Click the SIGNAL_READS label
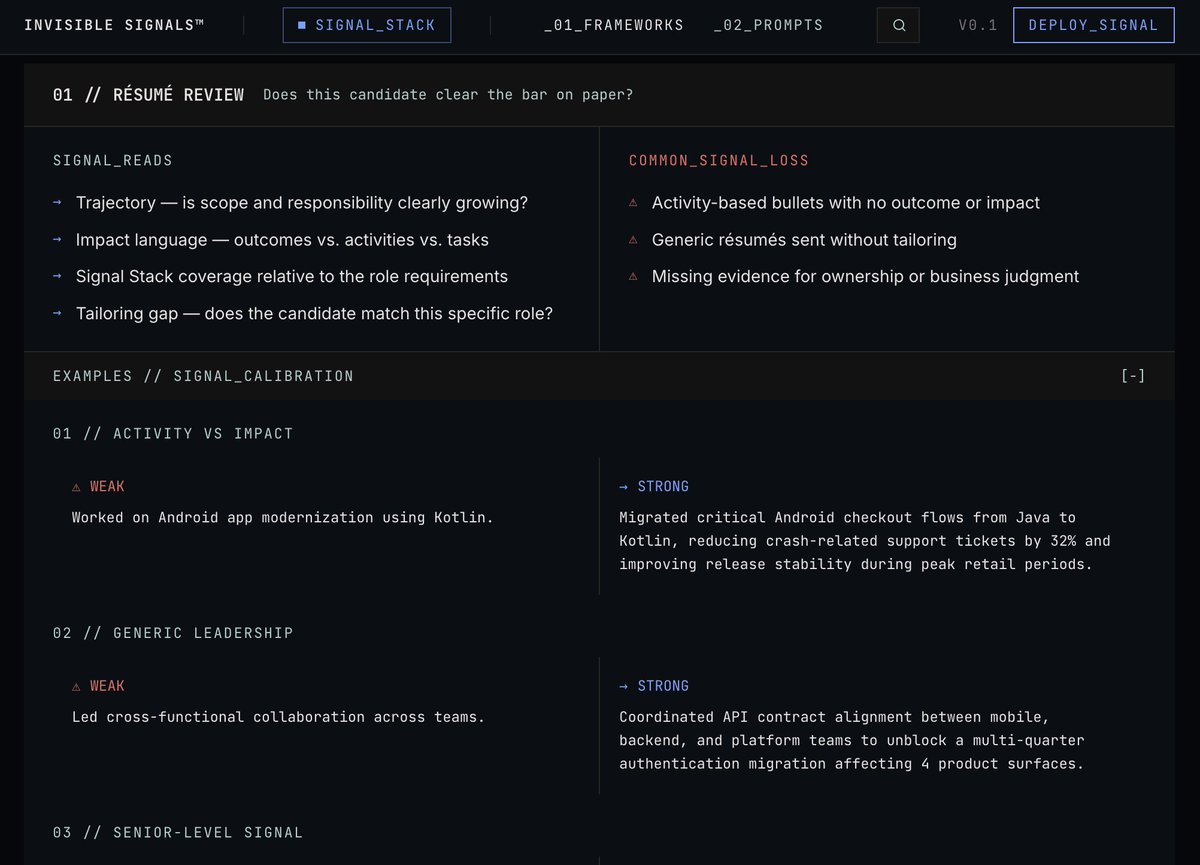This screenshot has width=1200, height=865. pyautogui.click(x=113, y=160)
